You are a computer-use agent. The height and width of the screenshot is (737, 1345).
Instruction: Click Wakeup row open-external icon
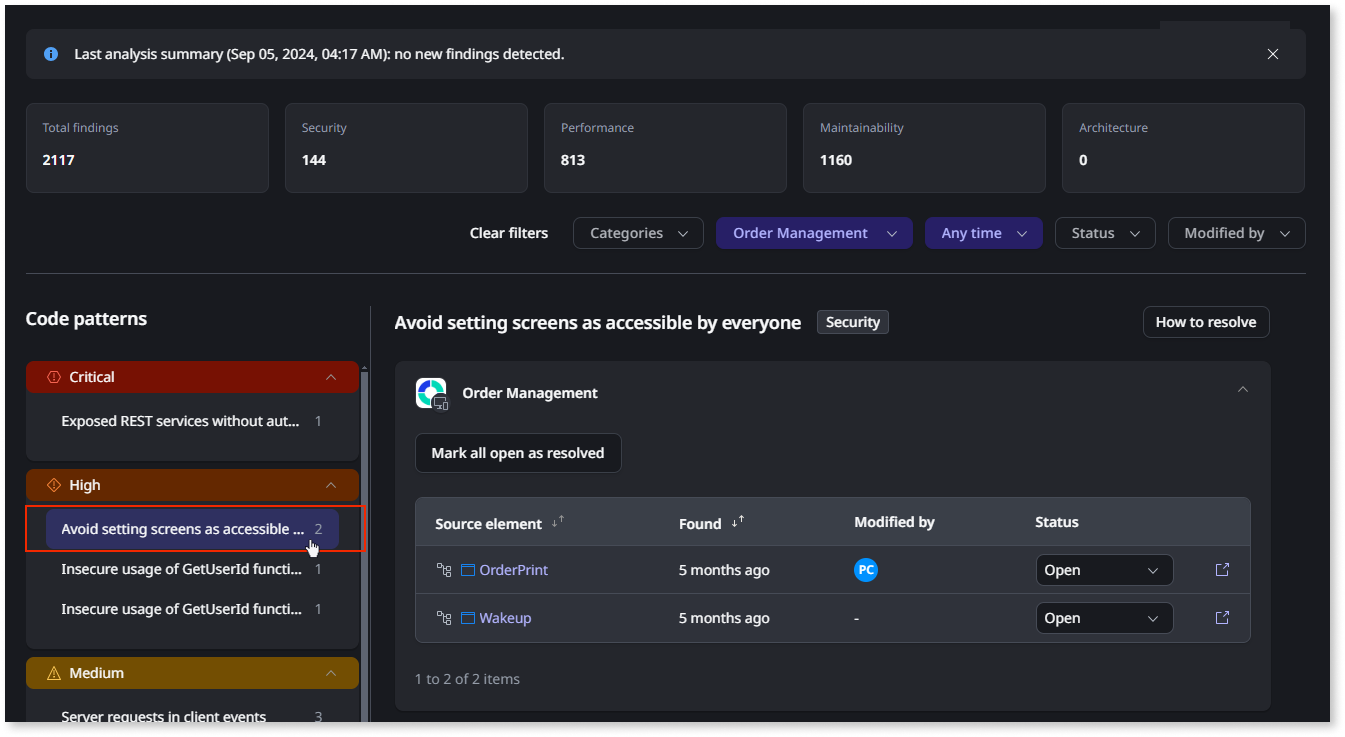click(x=1221, y=618)
